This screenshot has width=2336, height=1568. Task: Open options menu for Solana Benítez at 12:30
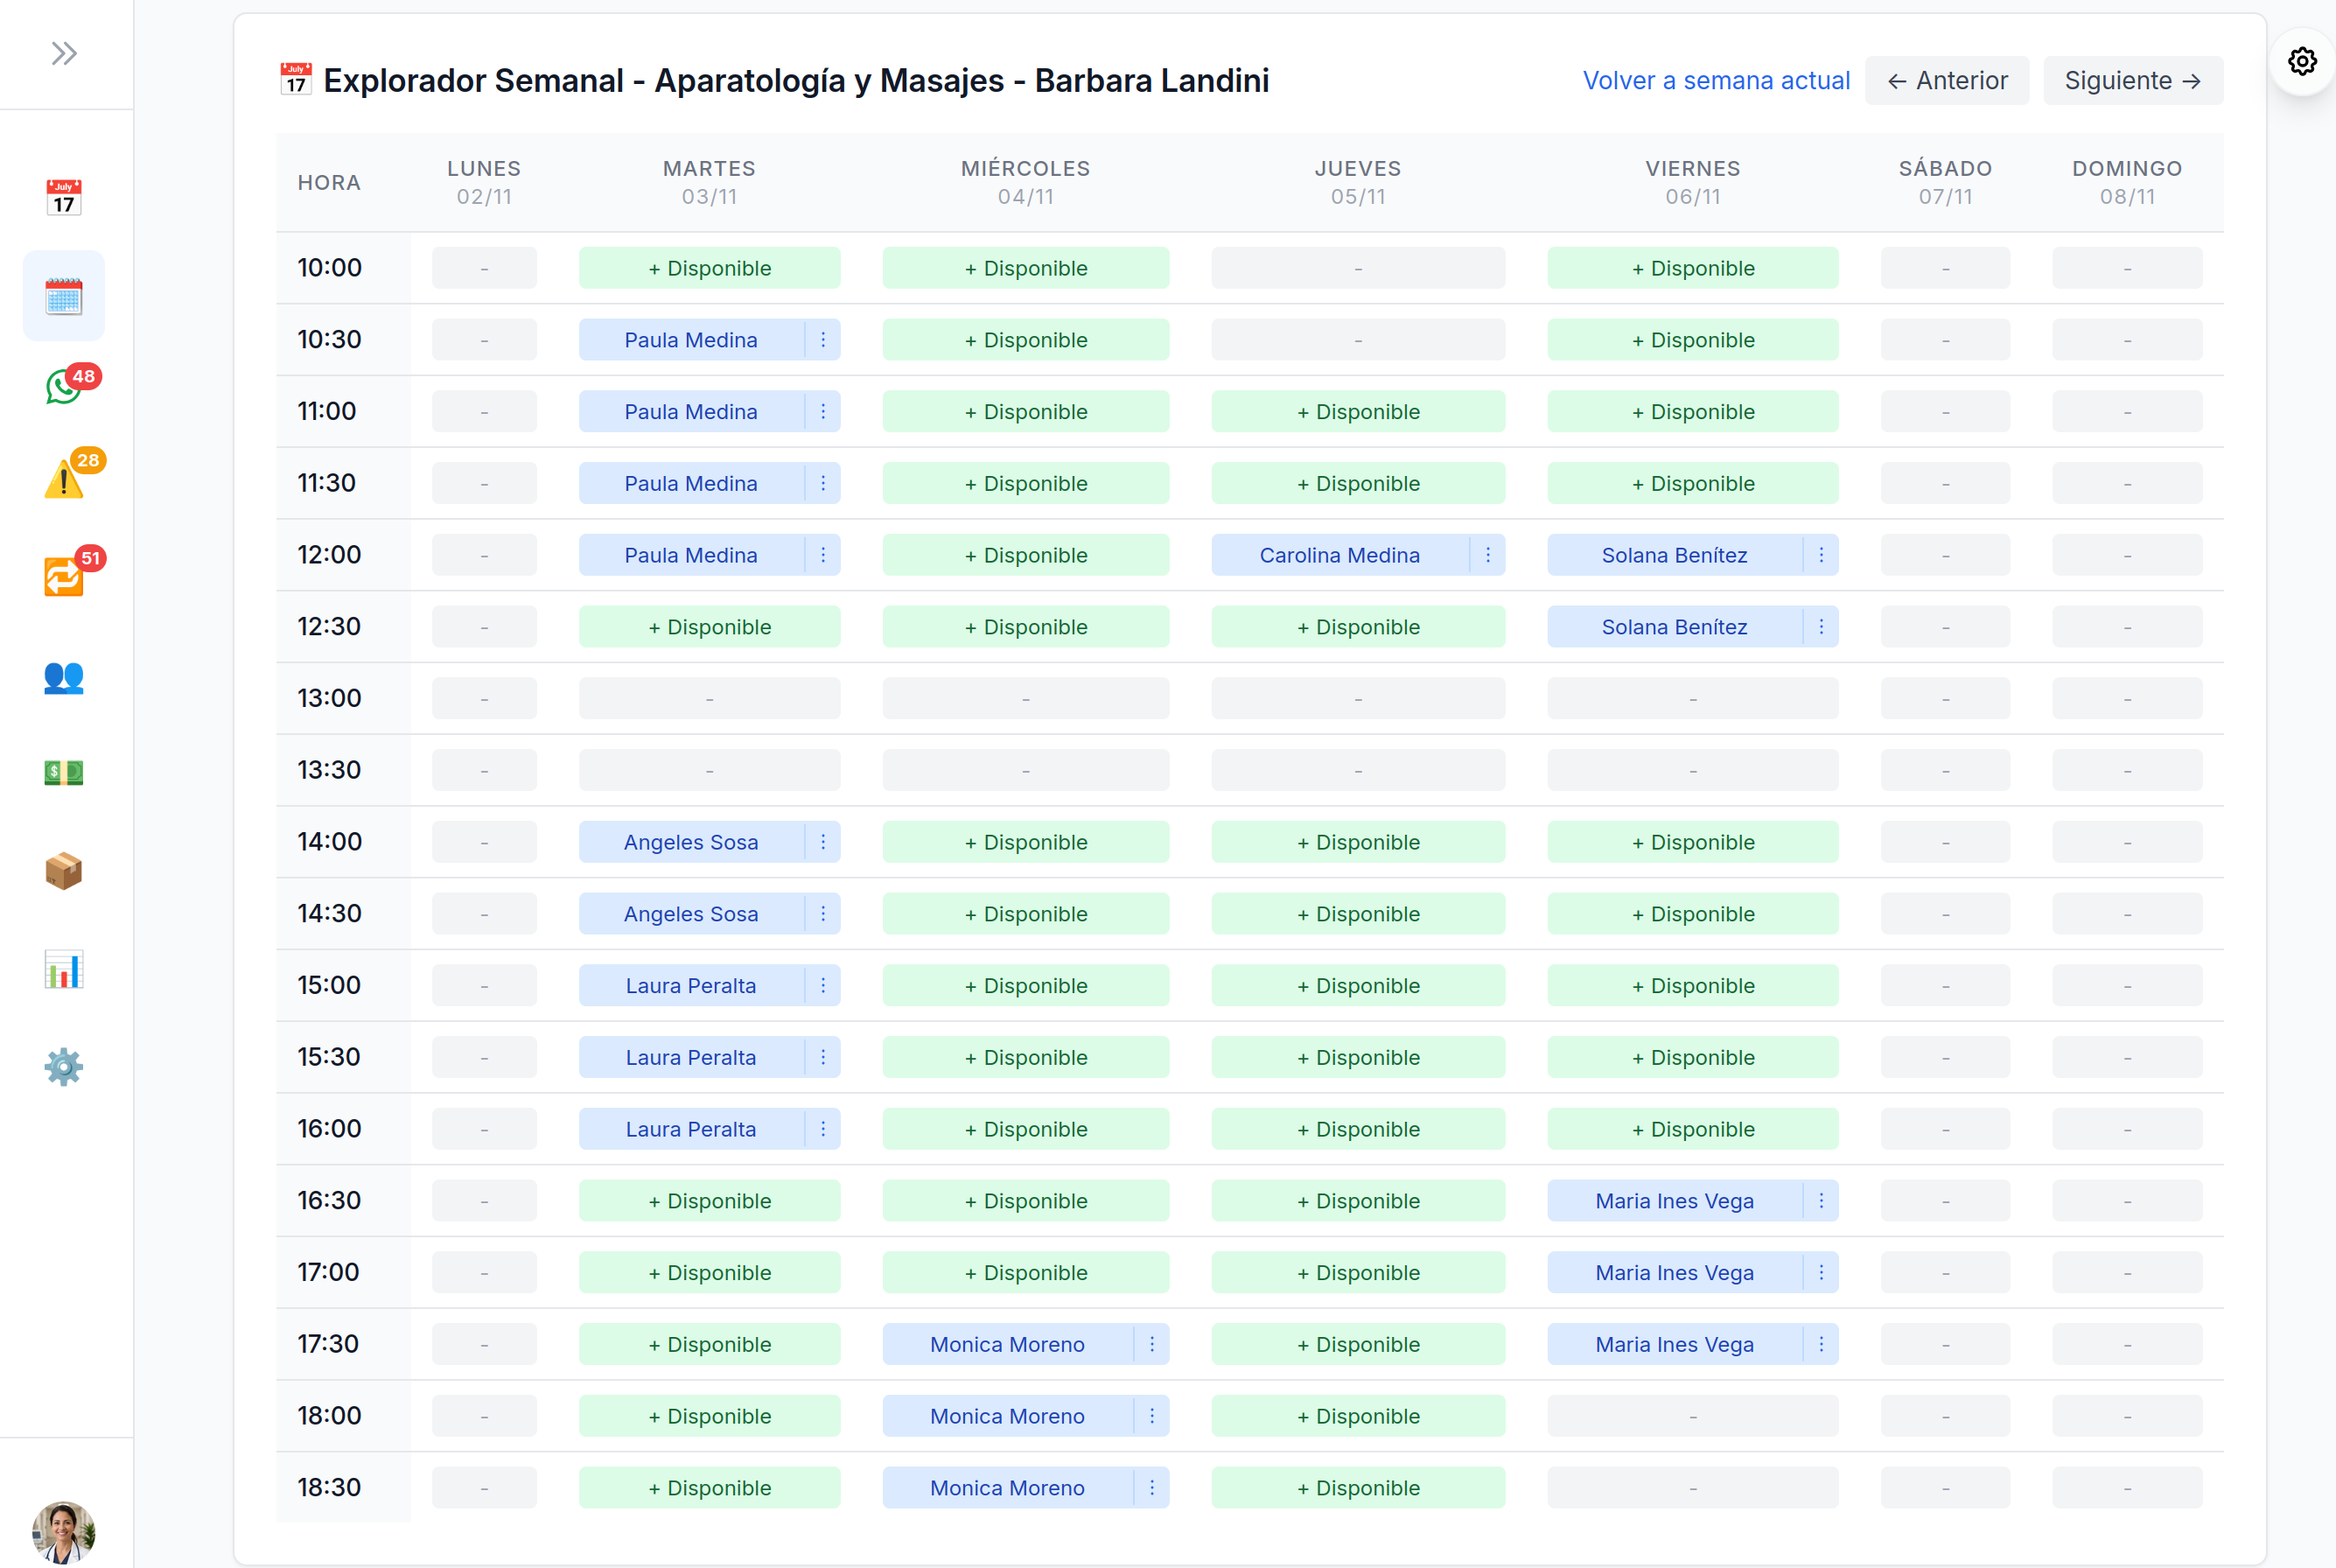pos(1821,627)
